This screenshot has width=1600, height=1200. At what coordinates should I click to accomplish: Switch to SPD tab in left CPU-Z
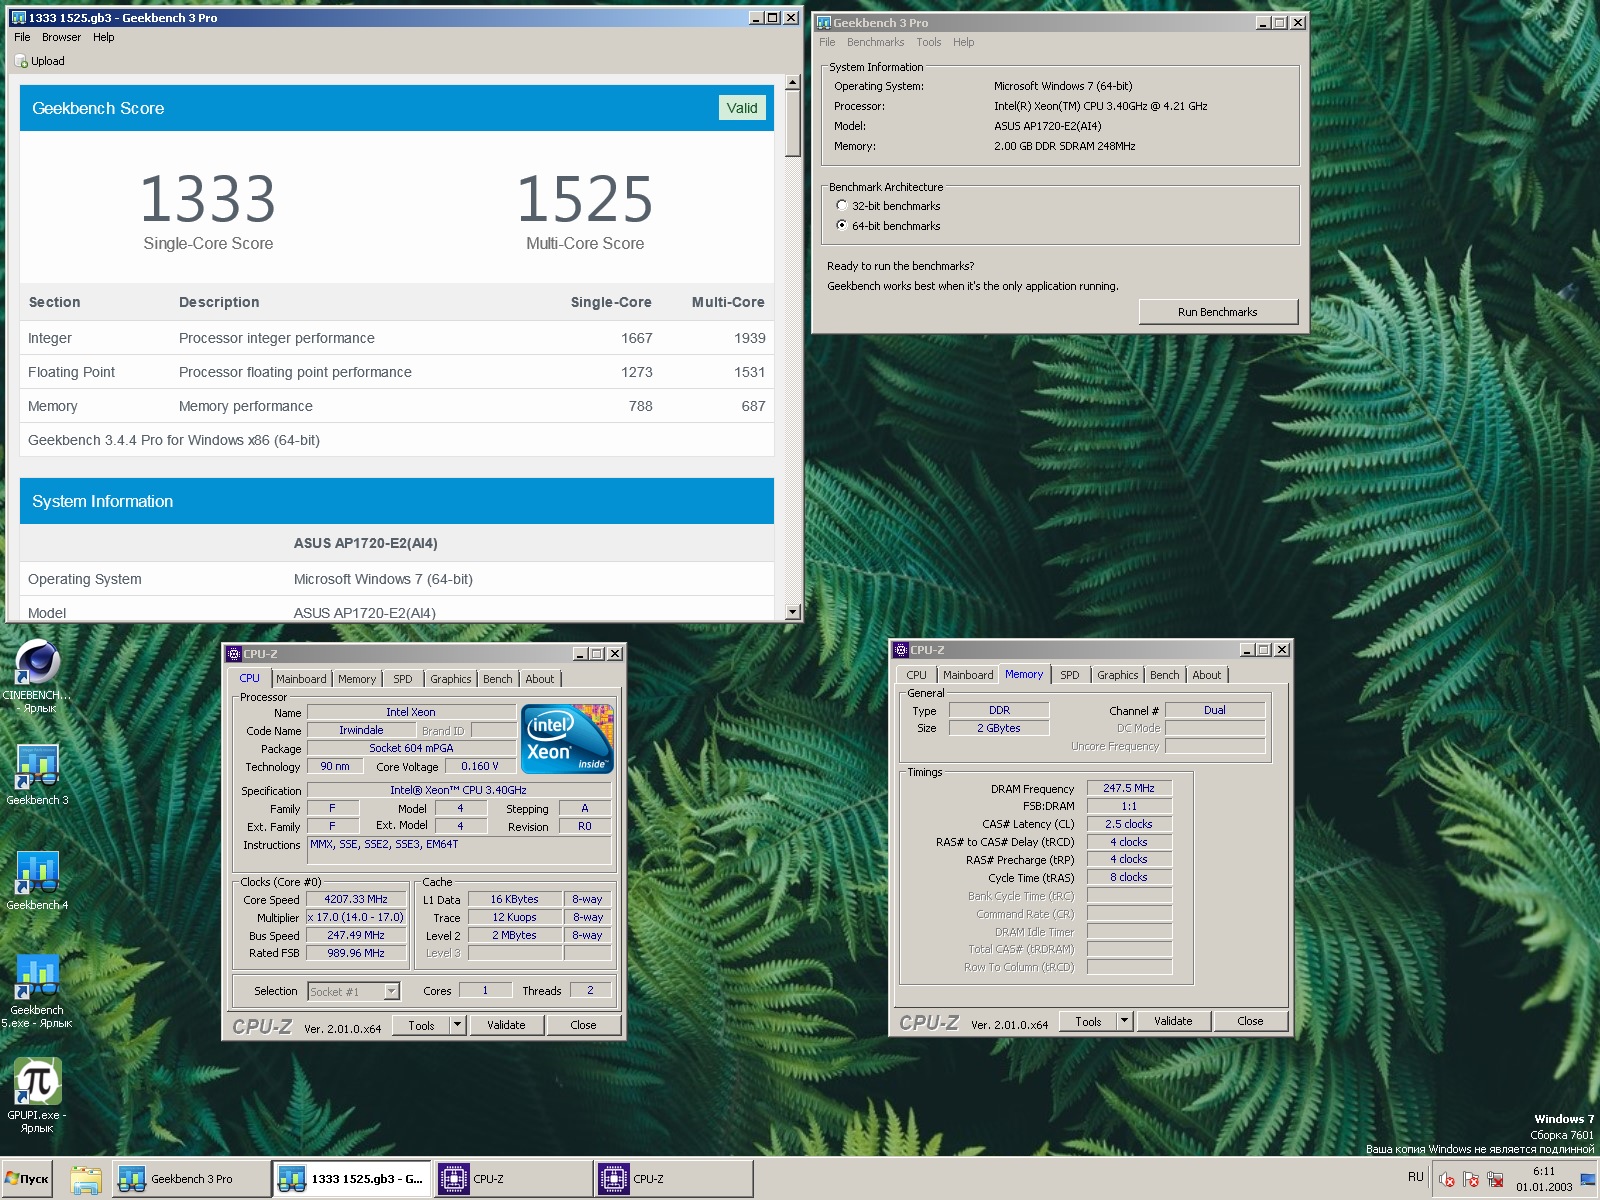pos(403,679)
